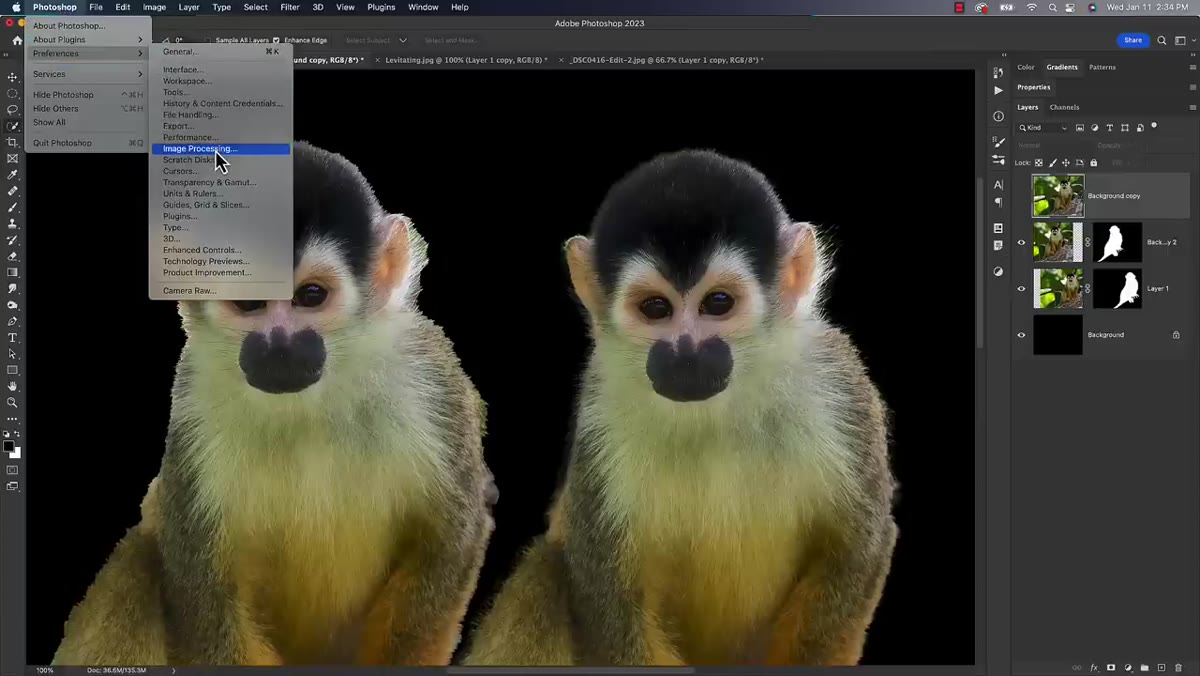
Task: Toggle Enhance Edge checkbox
Action: (277, 41)
